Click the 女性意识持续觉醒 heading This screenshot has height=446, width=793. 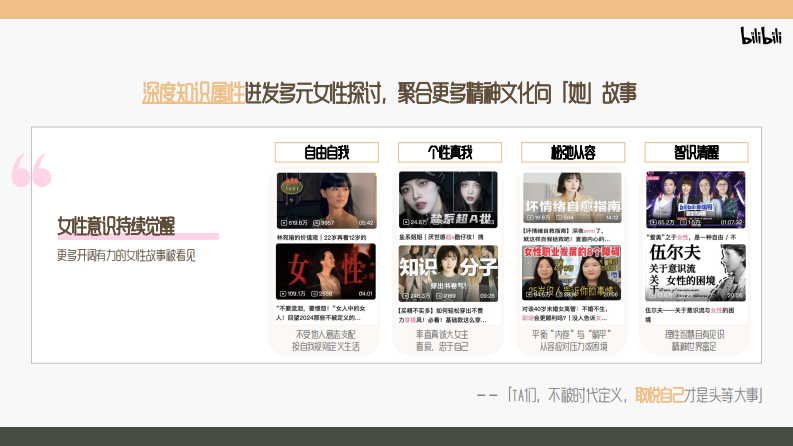point(119,227)
